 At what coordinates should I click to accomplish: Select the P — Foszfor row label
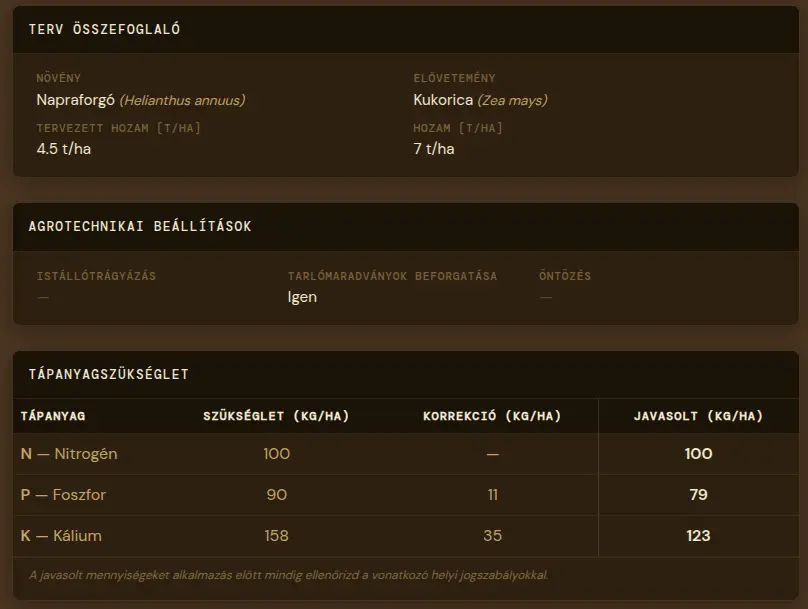coord(63,495)
